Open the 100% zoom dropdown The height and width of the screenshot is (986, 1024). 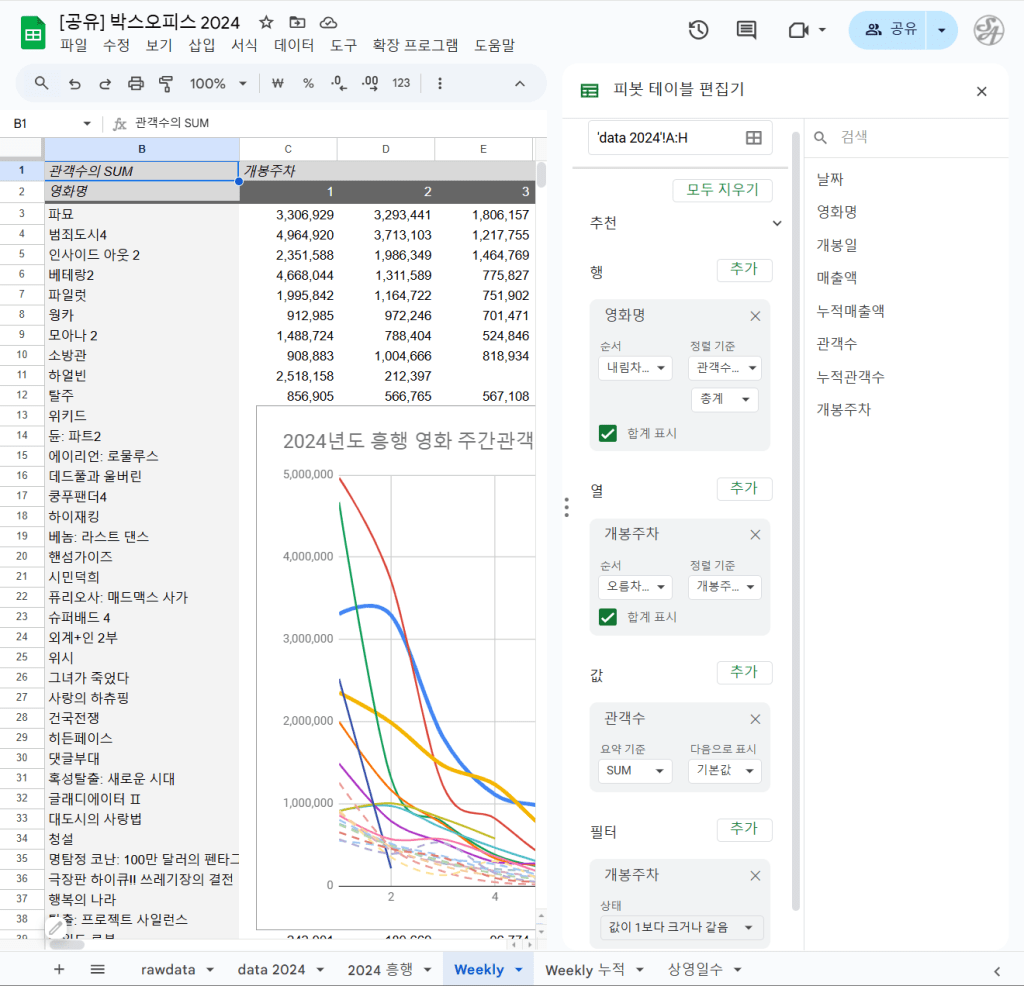tap(218, 83)
